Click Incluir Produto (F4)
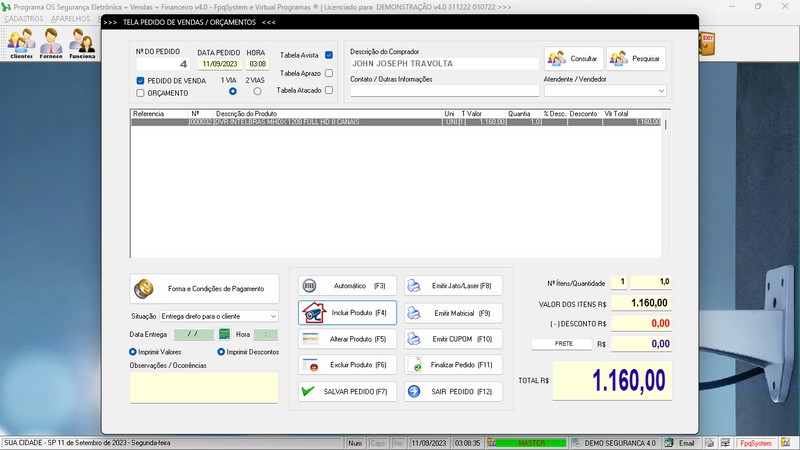This screenshot has width=800, height=450. pyautogui.click(x=347, y=313)
